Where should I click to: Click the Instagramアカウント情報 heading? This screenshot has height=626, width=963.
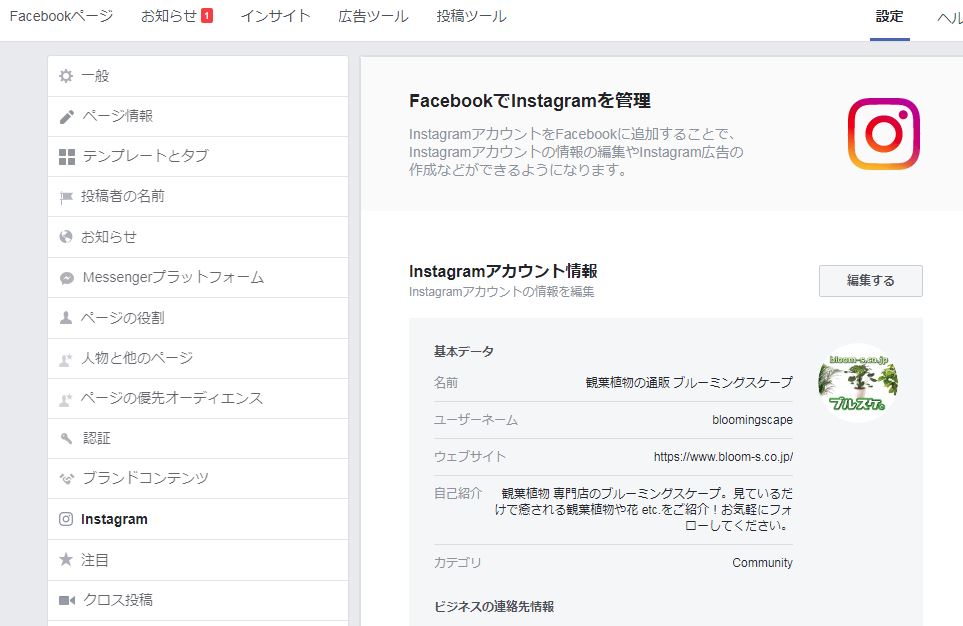503,271
